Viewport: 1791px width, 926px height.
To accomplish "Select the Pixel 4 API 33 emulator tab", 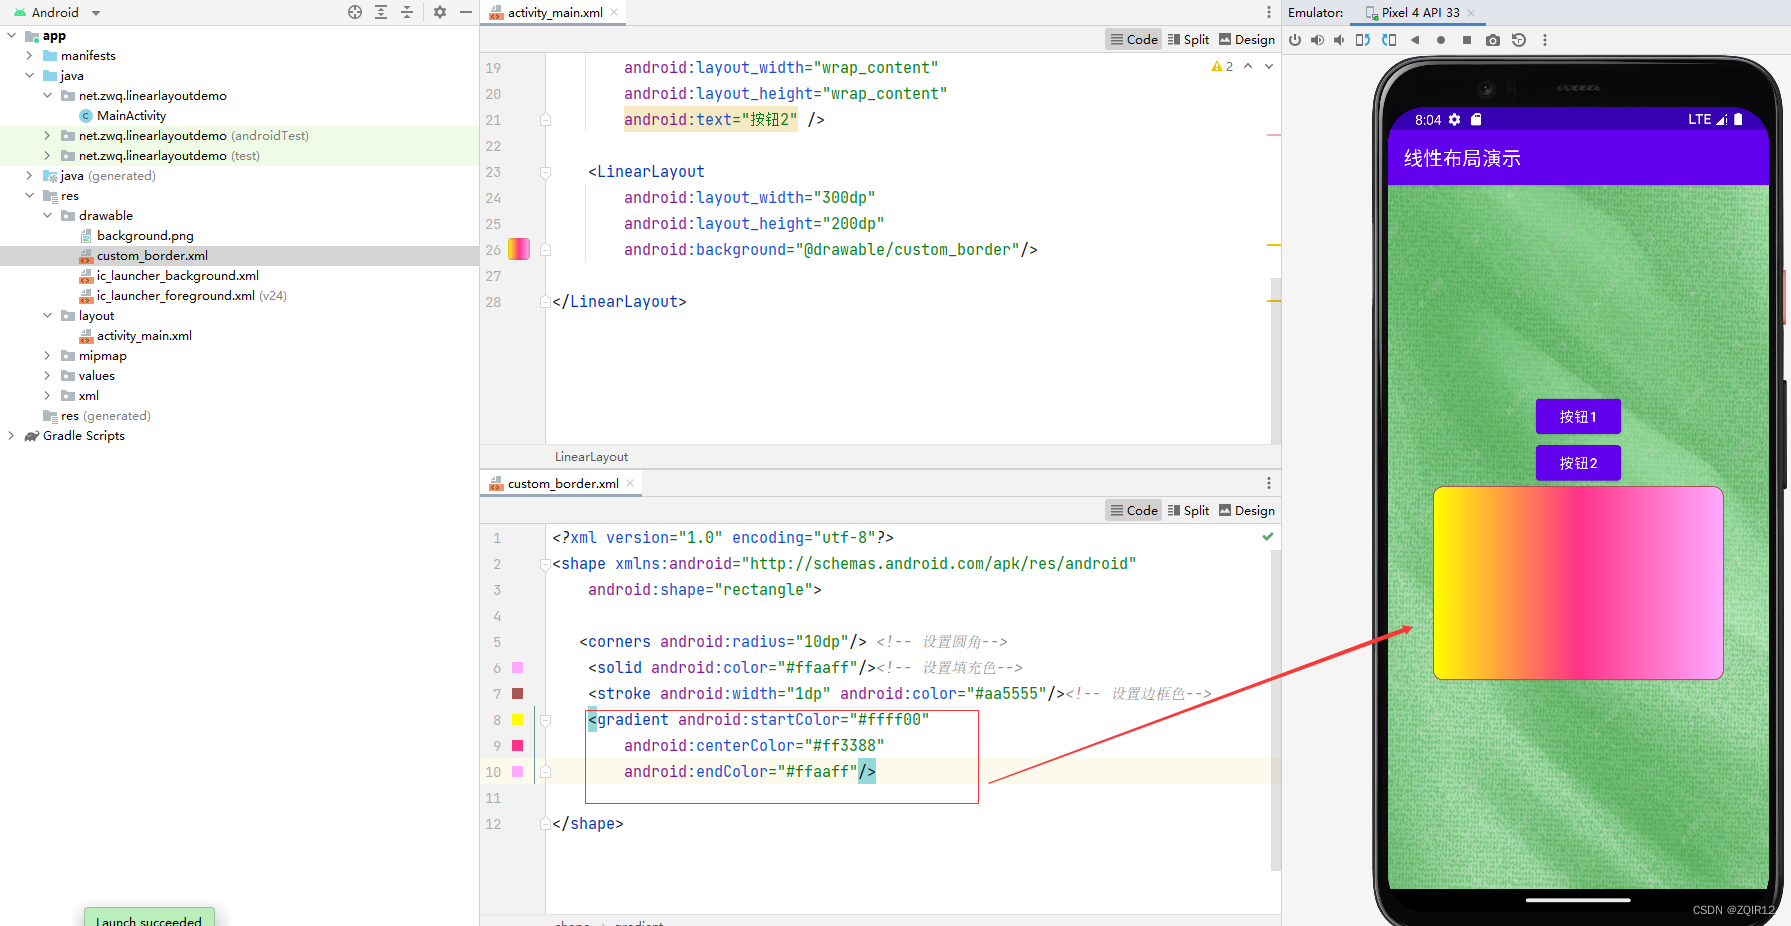I will point(1418,13).
